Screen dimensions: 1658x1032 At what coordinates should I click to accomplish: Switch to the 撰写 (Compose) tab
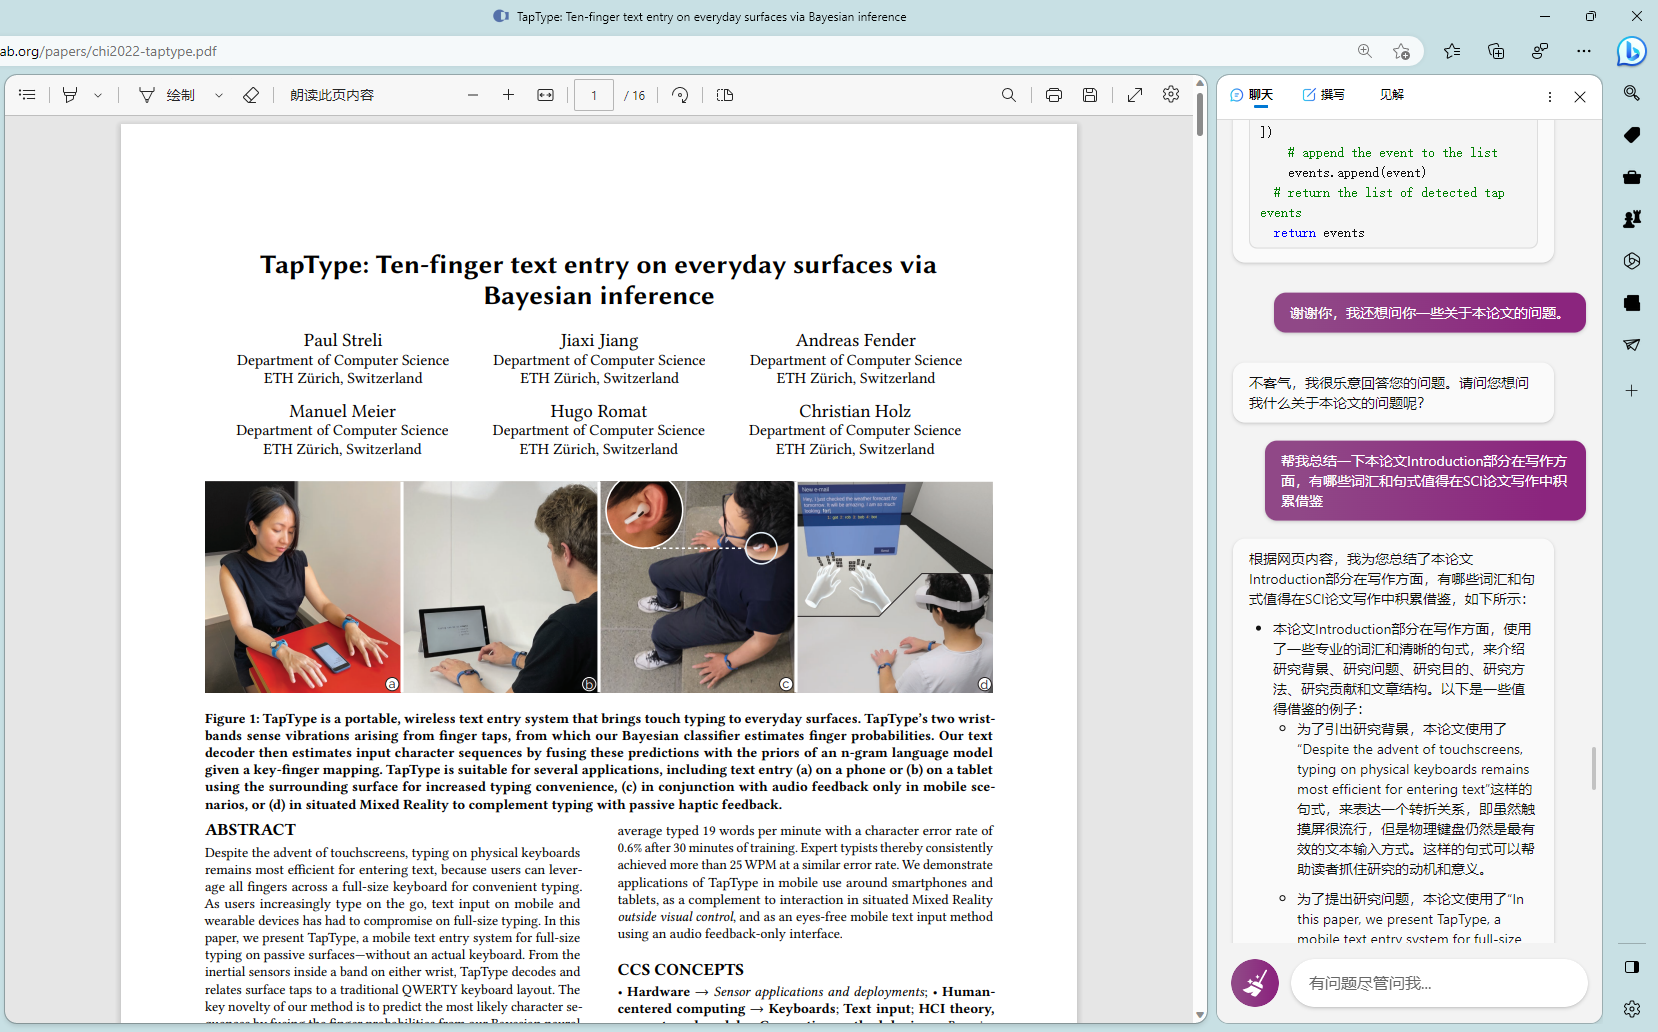point(1323,95)
